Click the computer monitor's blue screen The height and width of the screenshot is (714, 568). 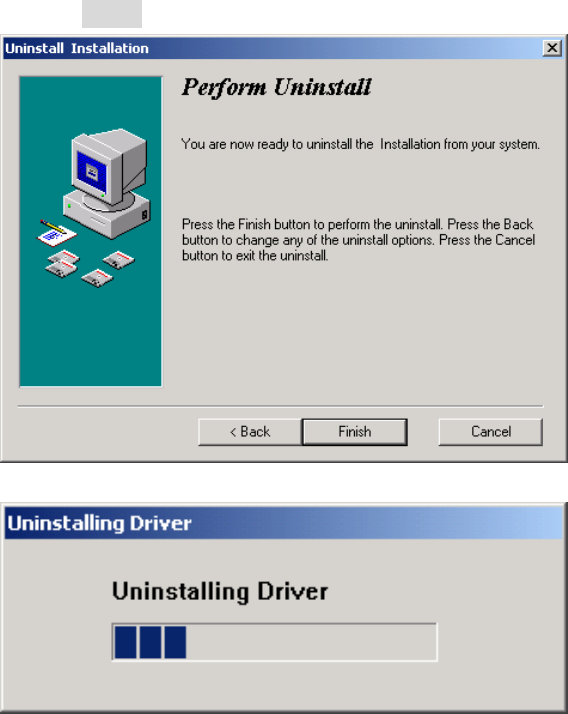(x=92, y=172)
